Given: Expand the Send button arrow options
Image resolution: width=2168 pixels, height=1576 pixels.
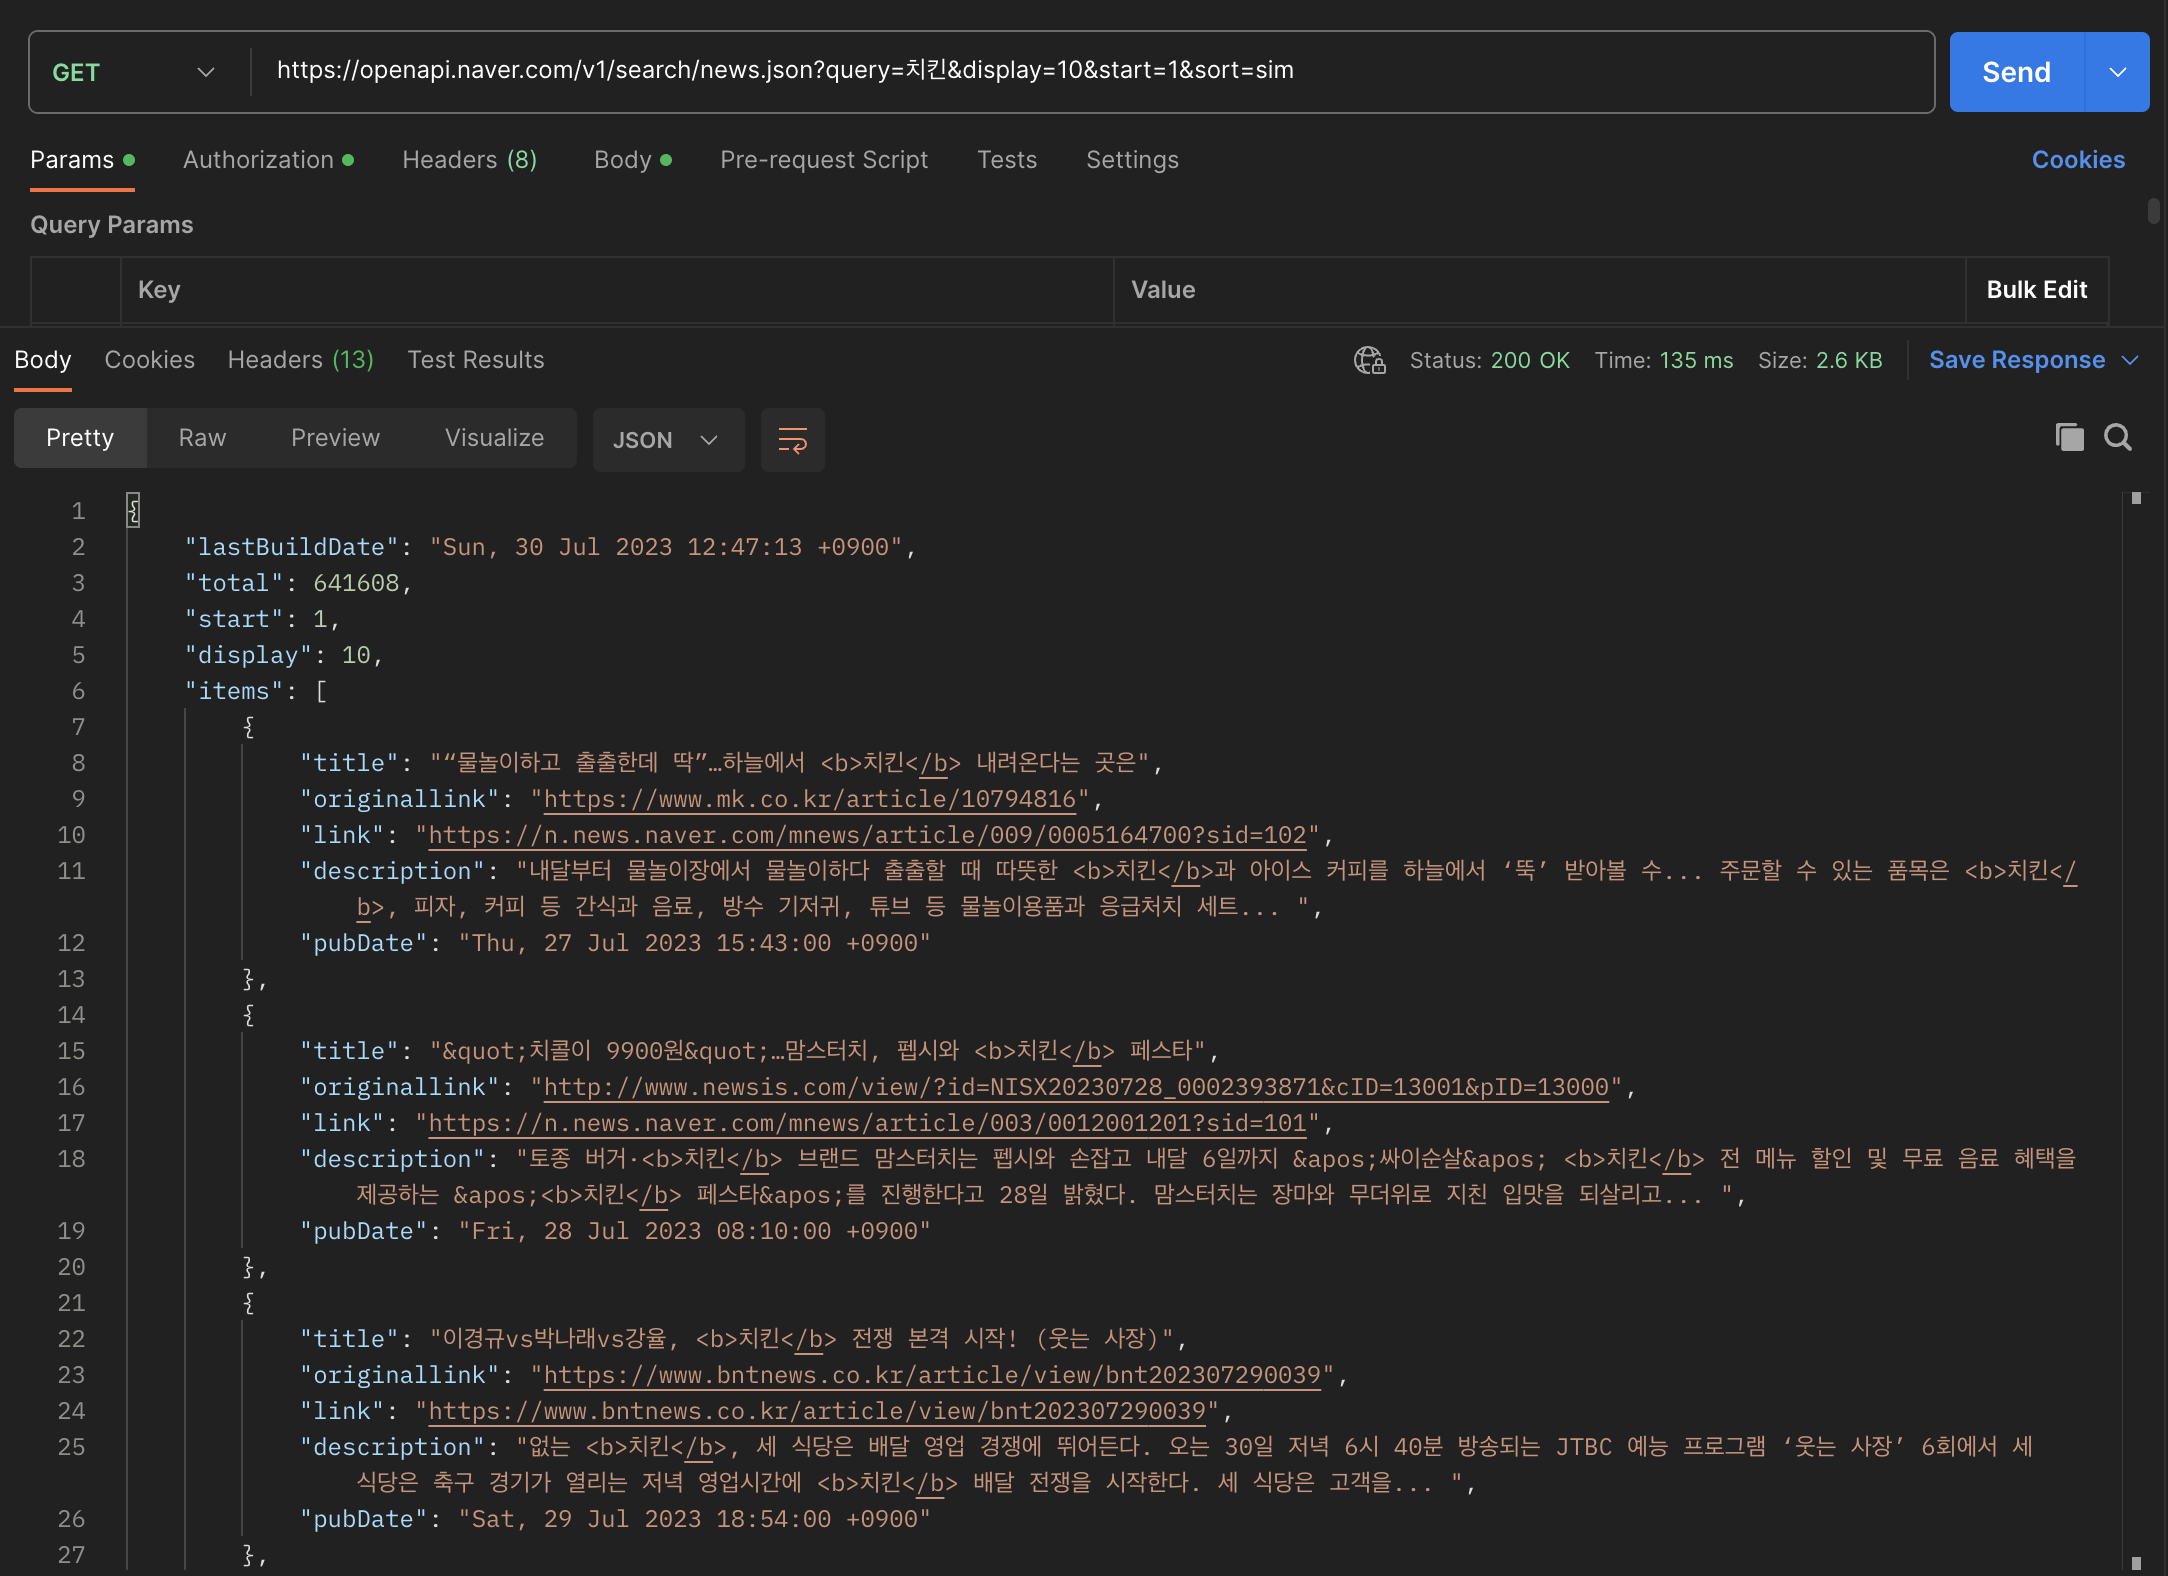Looking at the screenshot, I should (x=2117, y=72).
